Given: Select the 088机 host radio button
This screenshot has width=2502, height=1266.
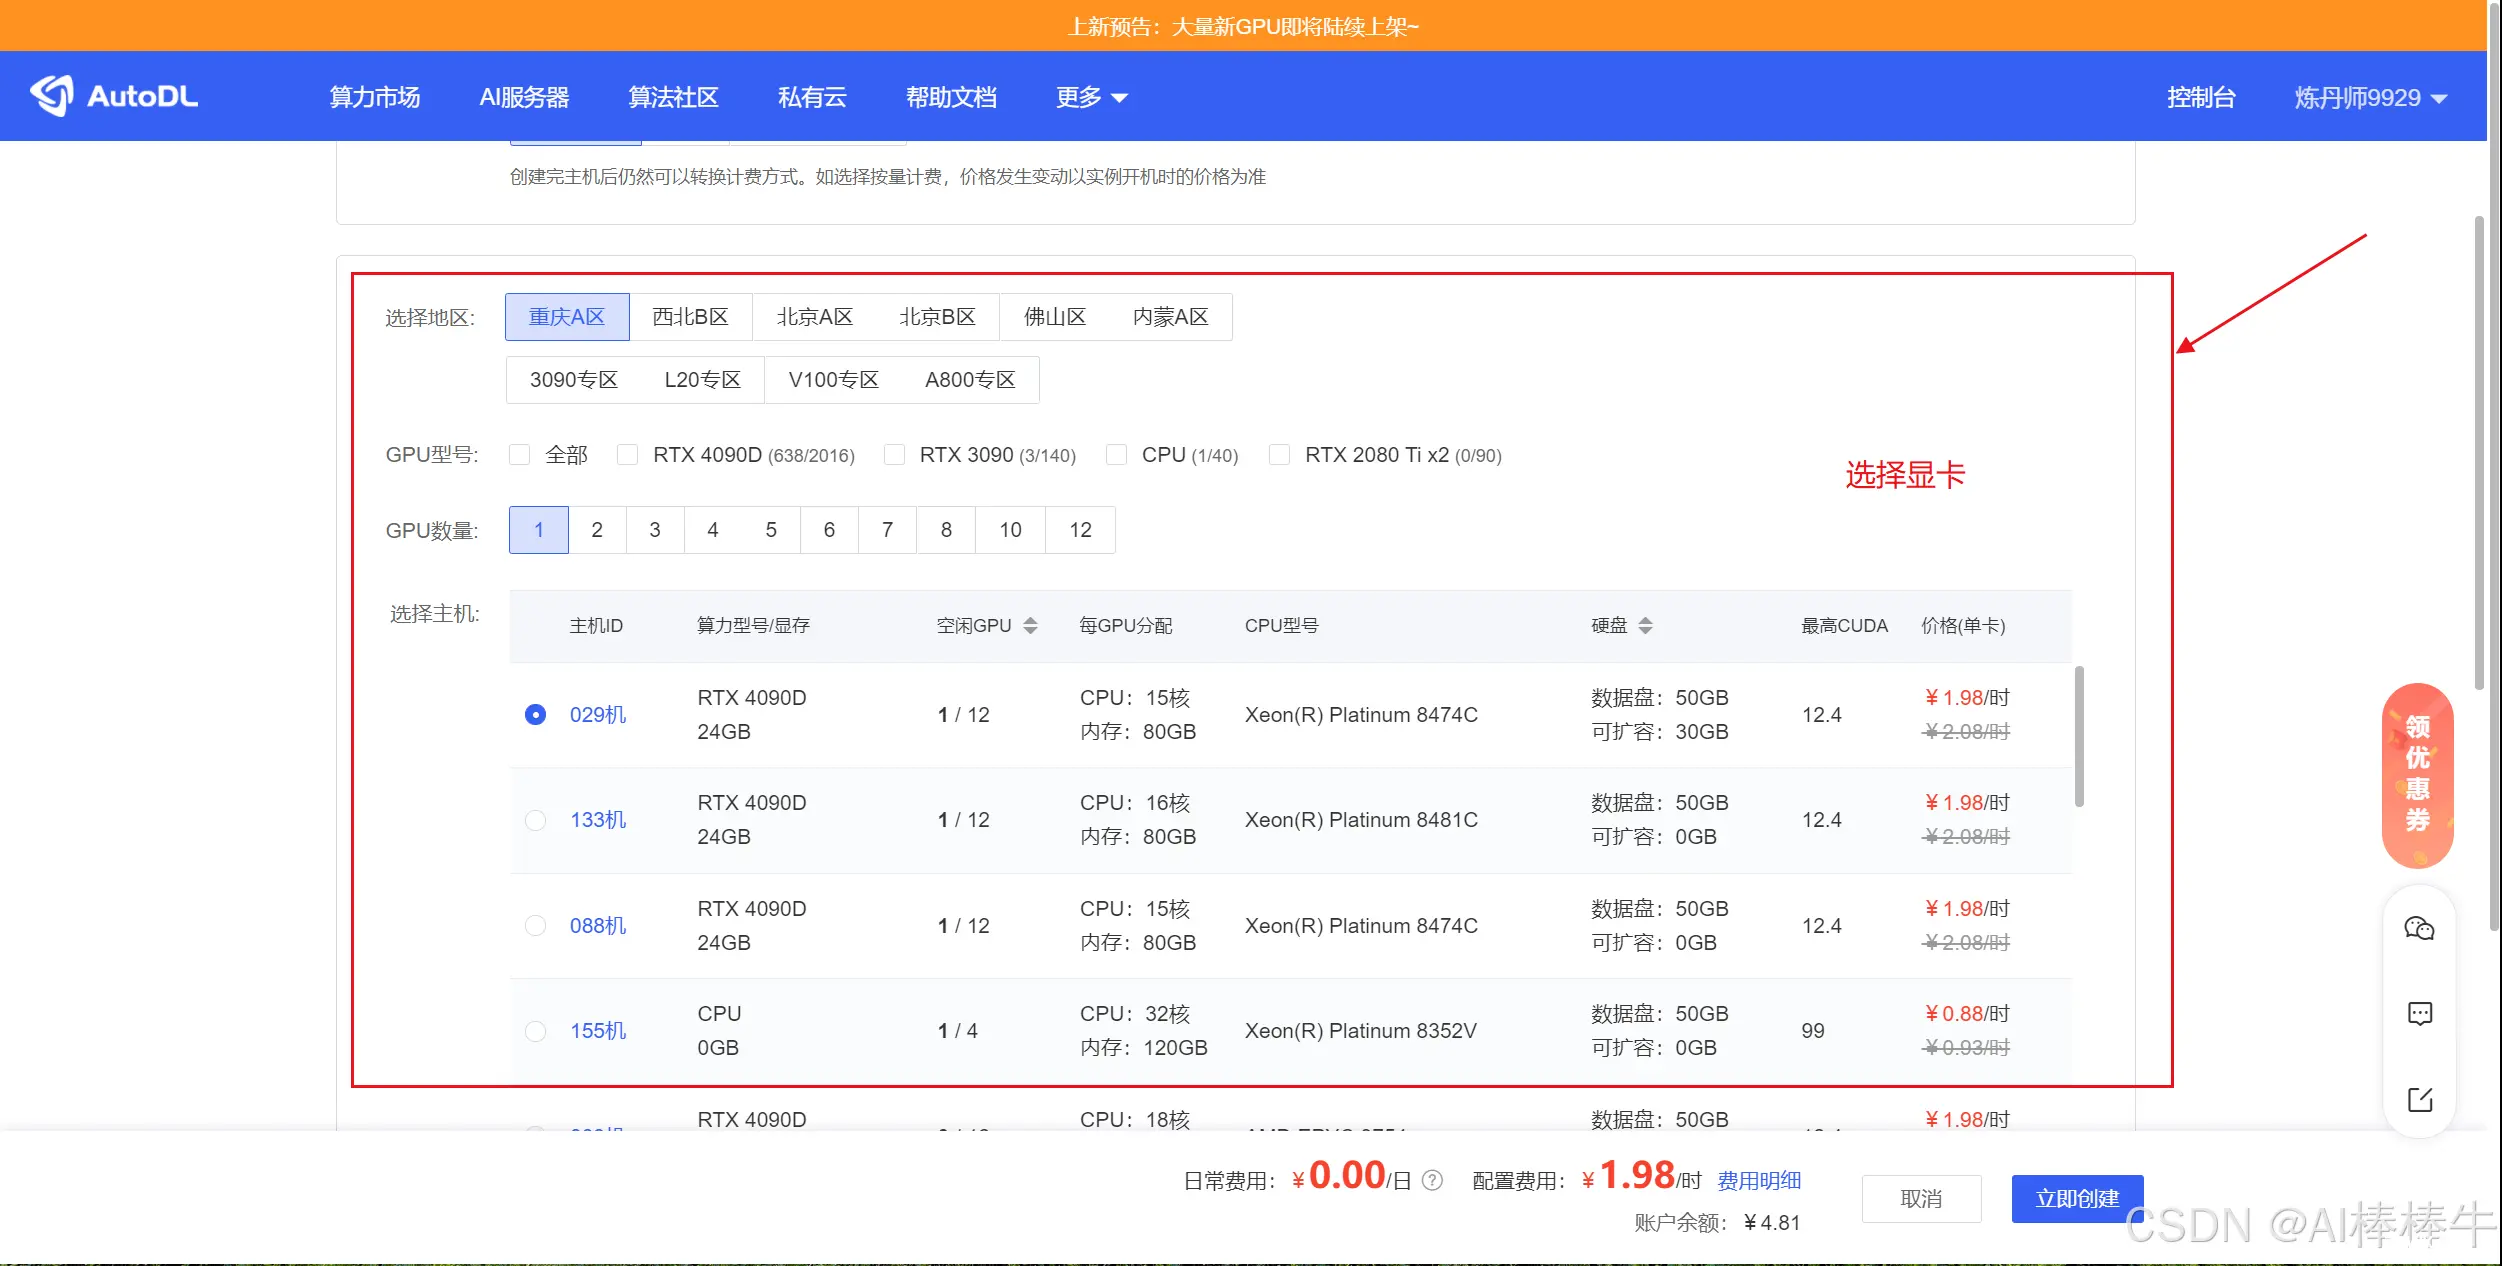Looking at the screenshot, I should (535, 926).
